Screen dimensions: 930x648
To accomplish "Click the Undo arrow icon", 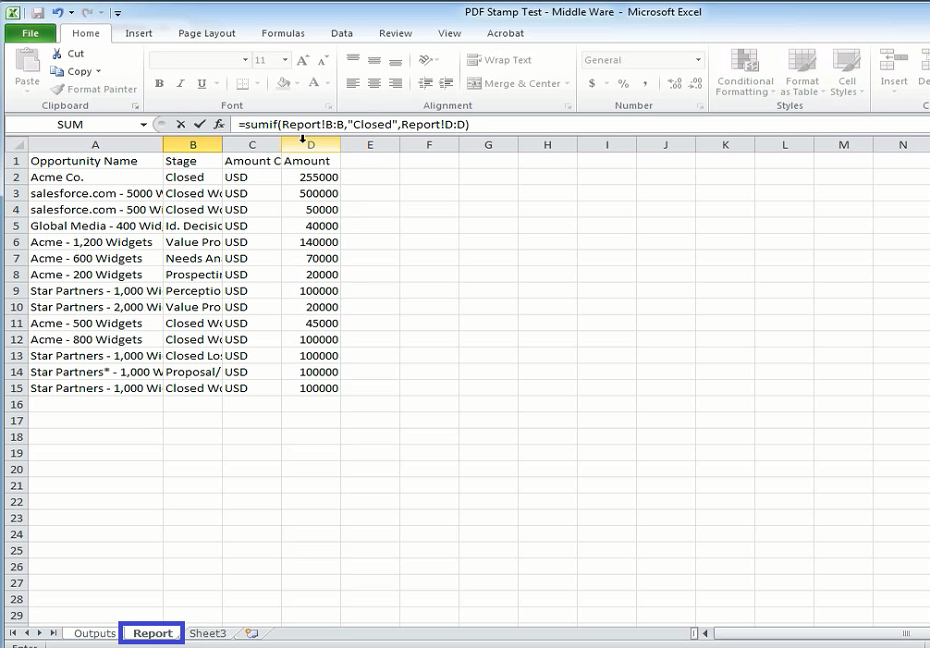I will coord(58,12).
